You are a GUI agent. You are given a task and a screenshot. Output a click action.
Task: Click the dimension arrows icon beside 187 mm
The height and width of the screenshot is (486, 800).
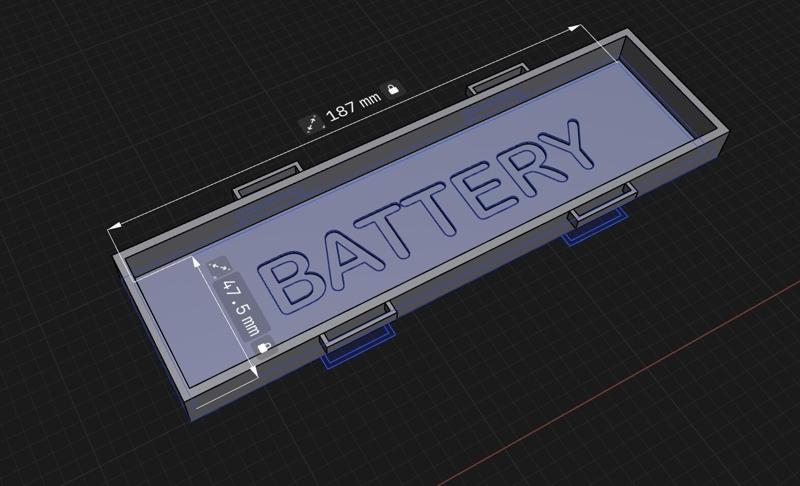pyautogui.click(x=311, y=123)
